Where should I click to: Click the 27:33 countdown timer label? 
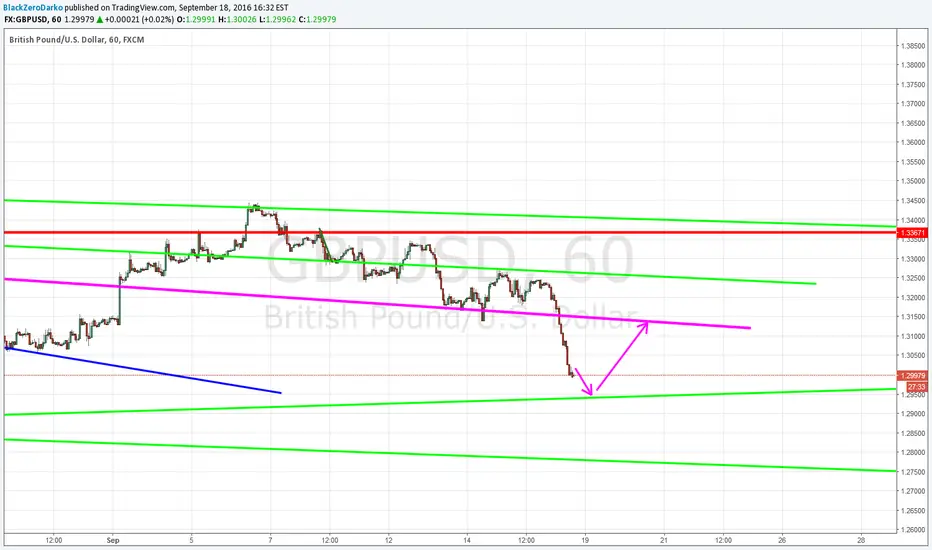pyautogui.click(x=916, y=386)
